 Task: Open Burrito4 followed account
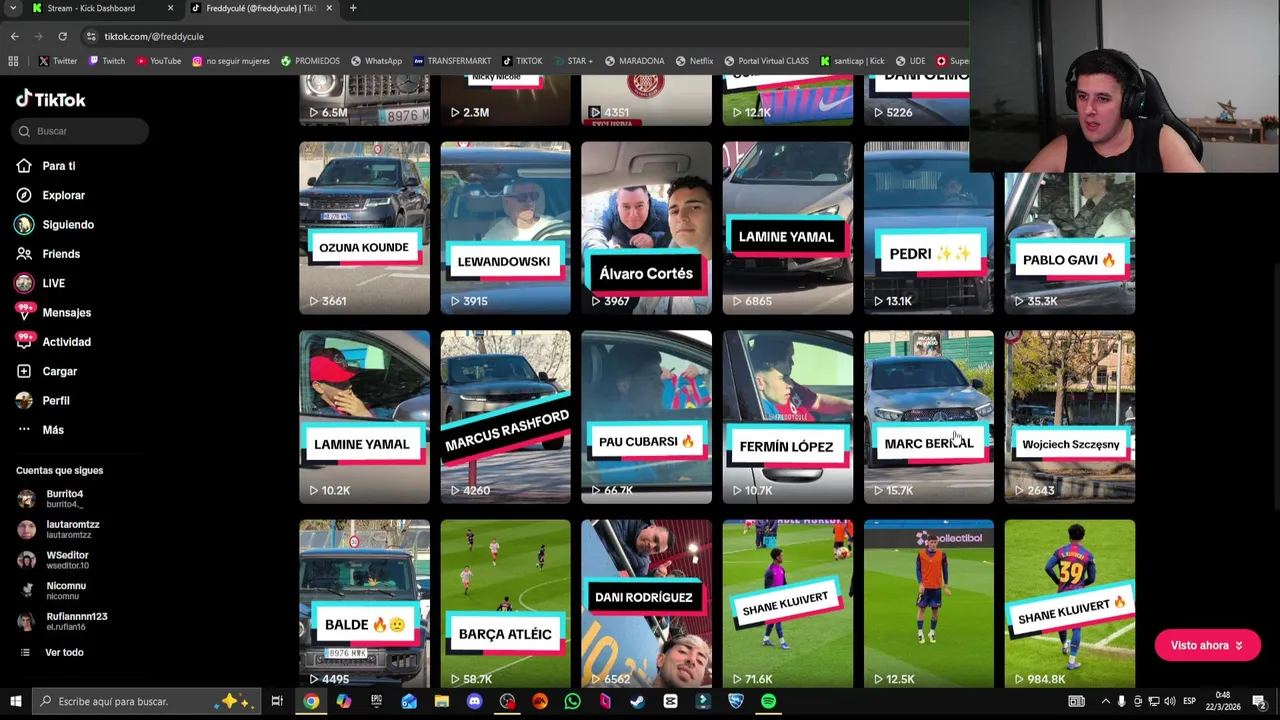click(x=64, y=498)
